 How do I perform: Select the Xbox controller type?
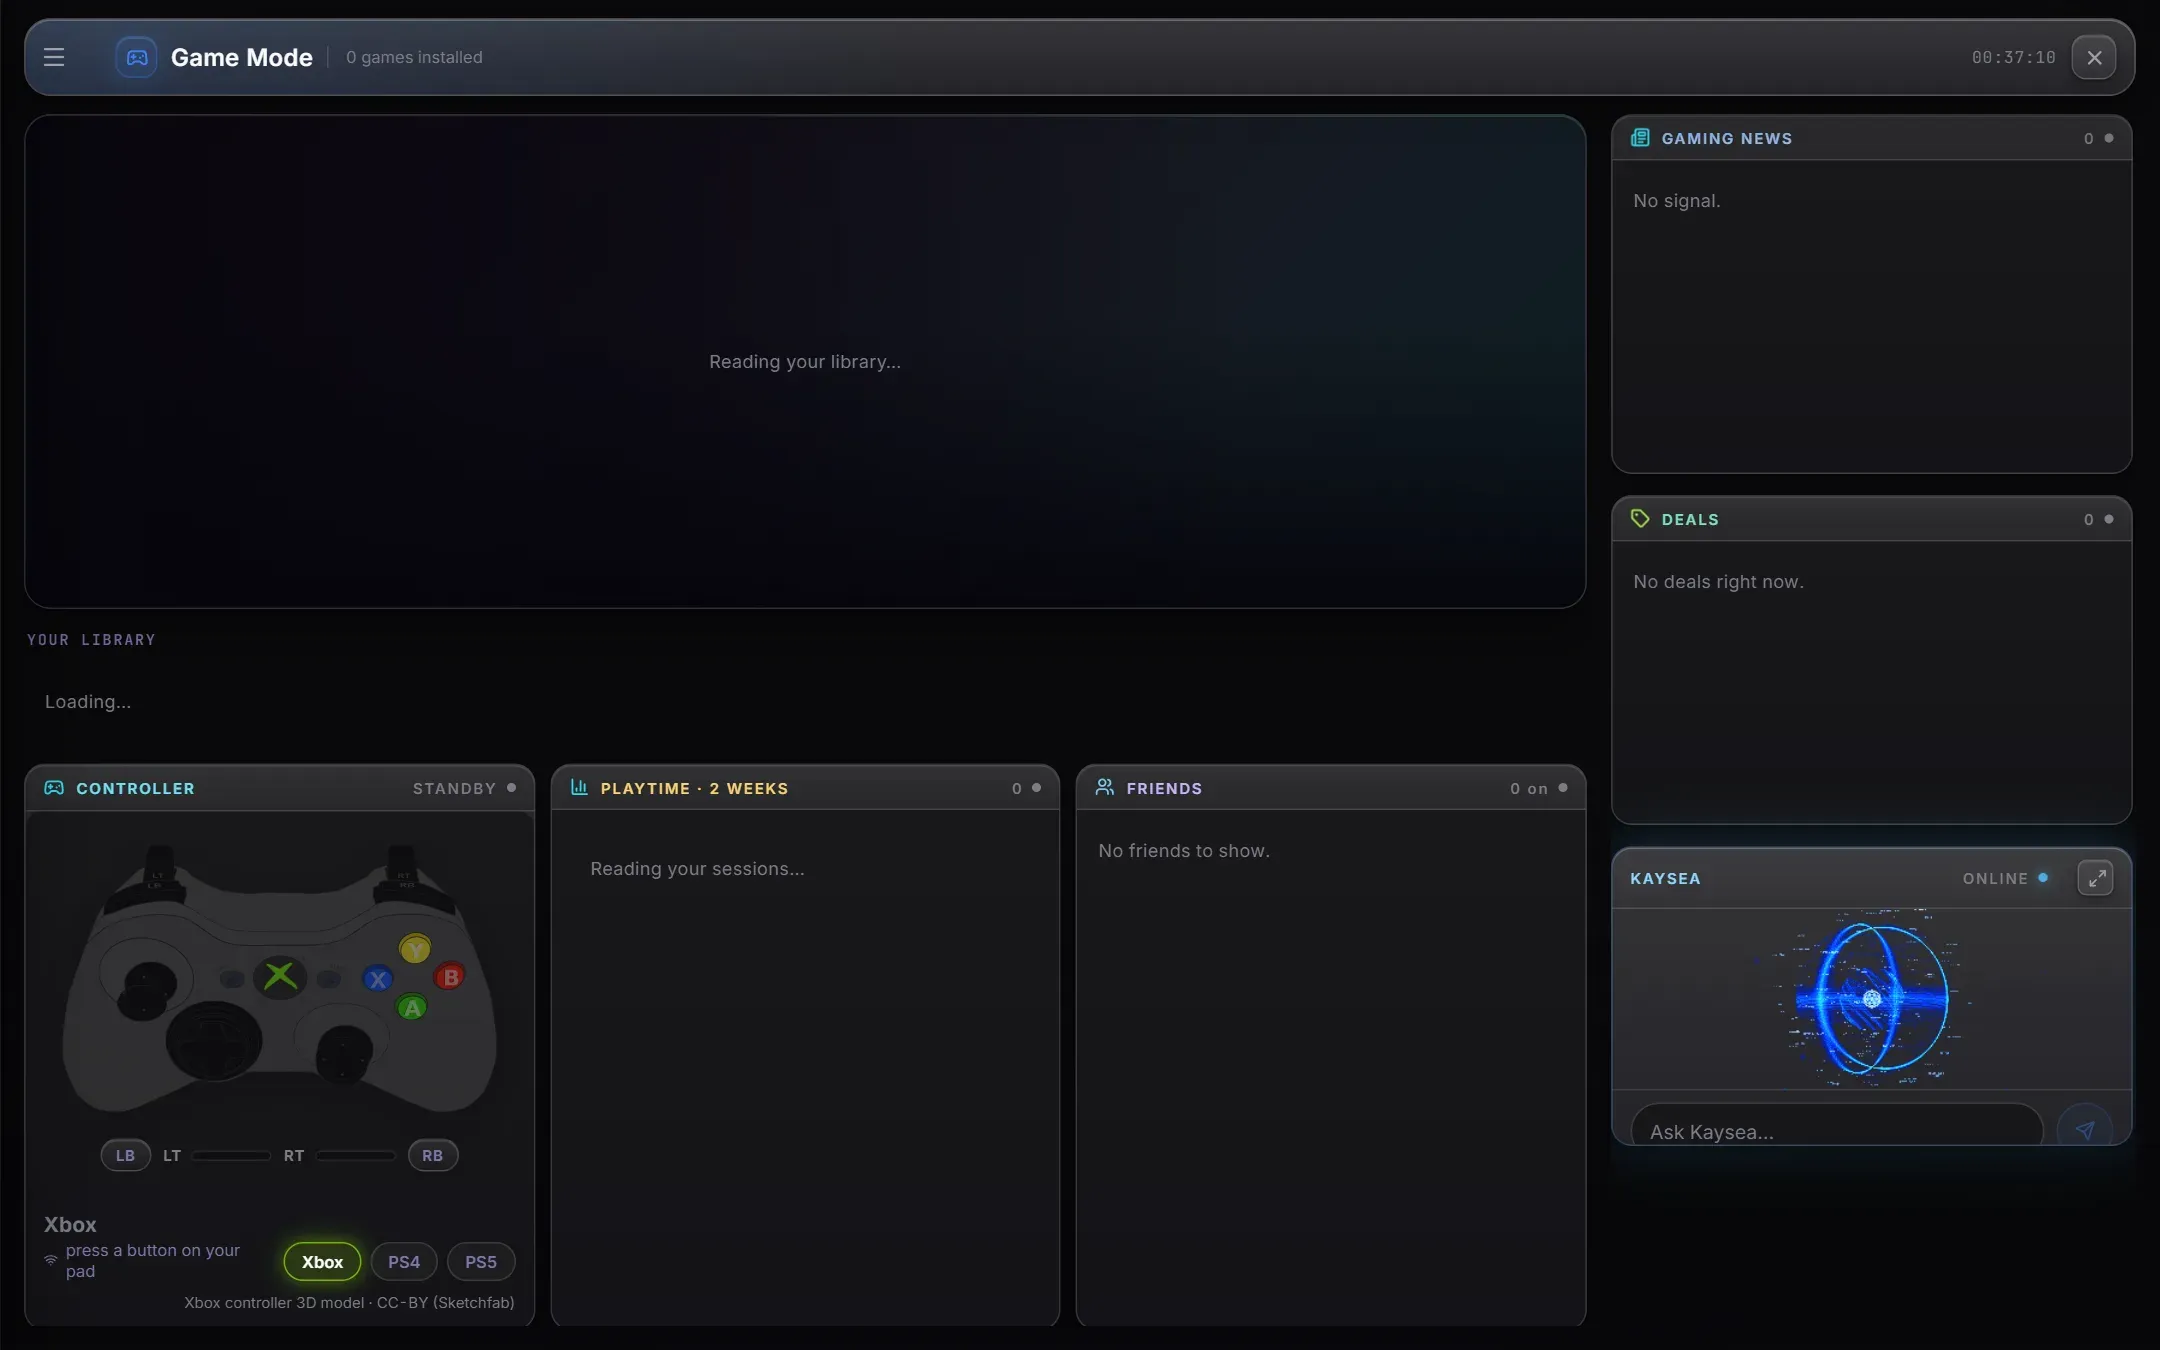pos(322,1262)
